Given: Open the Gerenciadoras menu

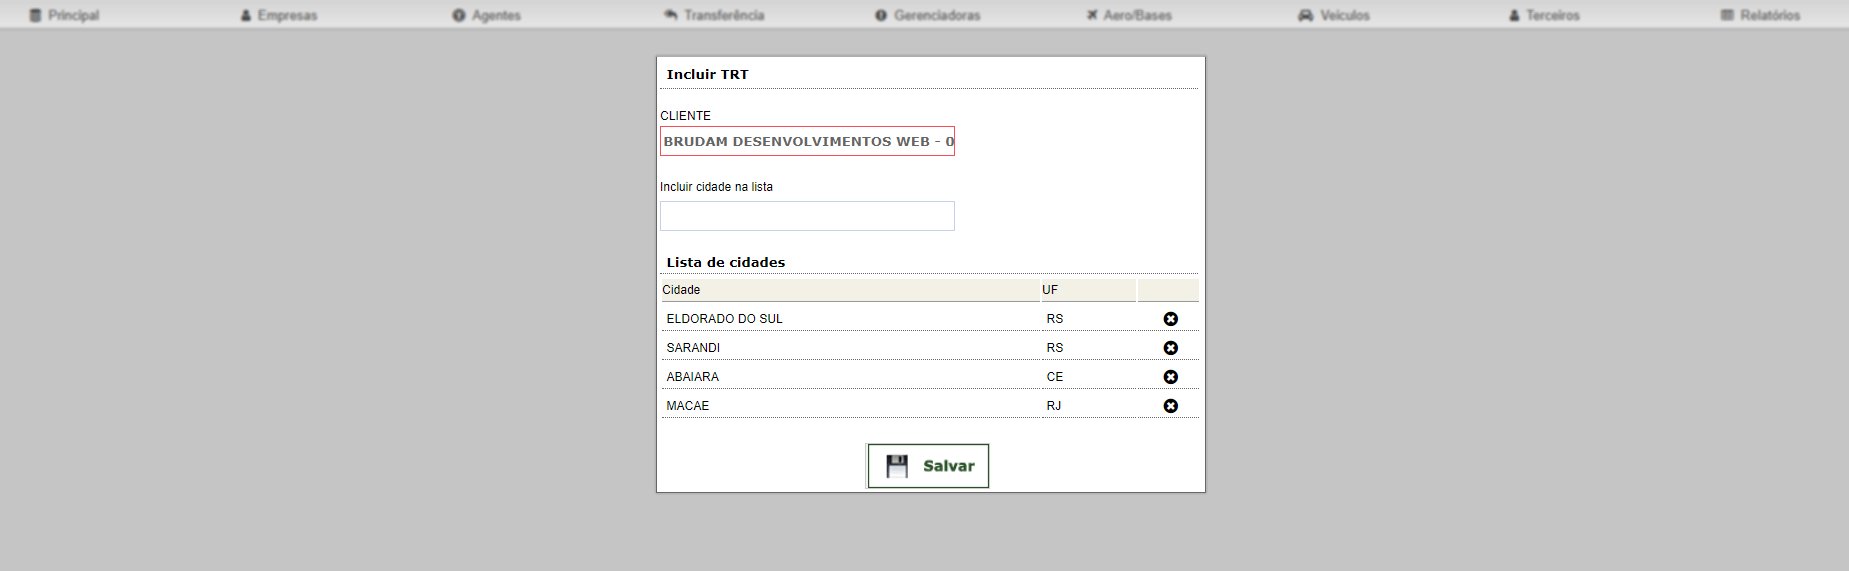Looking at the screenshot, I should (x=928, y=15).
